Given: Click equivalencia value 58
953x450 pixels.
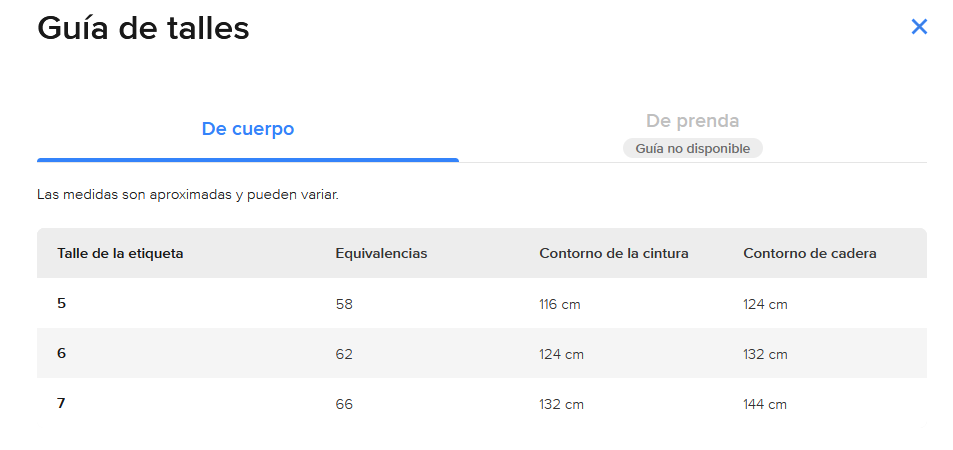Looking at the screenshot, I should pyautogui.click(x=344, y=304).
